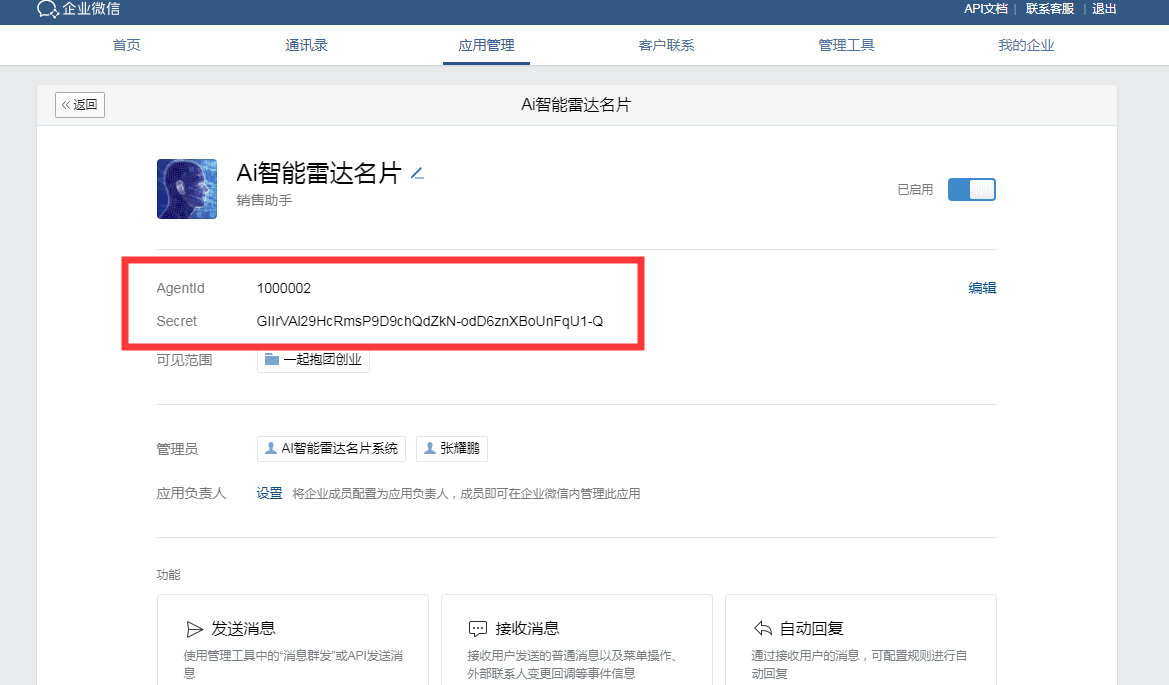Click the 销售助手 subtitle text
The height and width of the screenshot is (685, 1169).
point(265,201)
